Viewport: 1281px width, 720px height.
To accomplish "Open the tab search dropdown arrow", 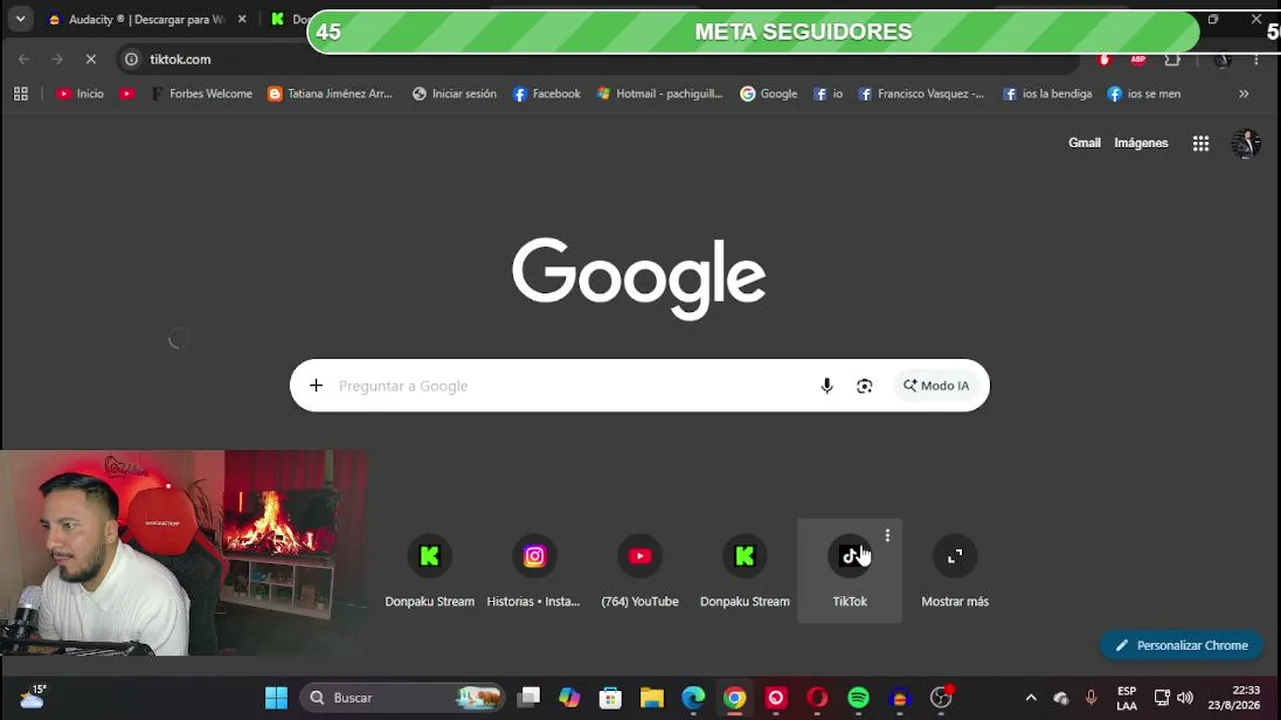I will [x=20, y=19].
